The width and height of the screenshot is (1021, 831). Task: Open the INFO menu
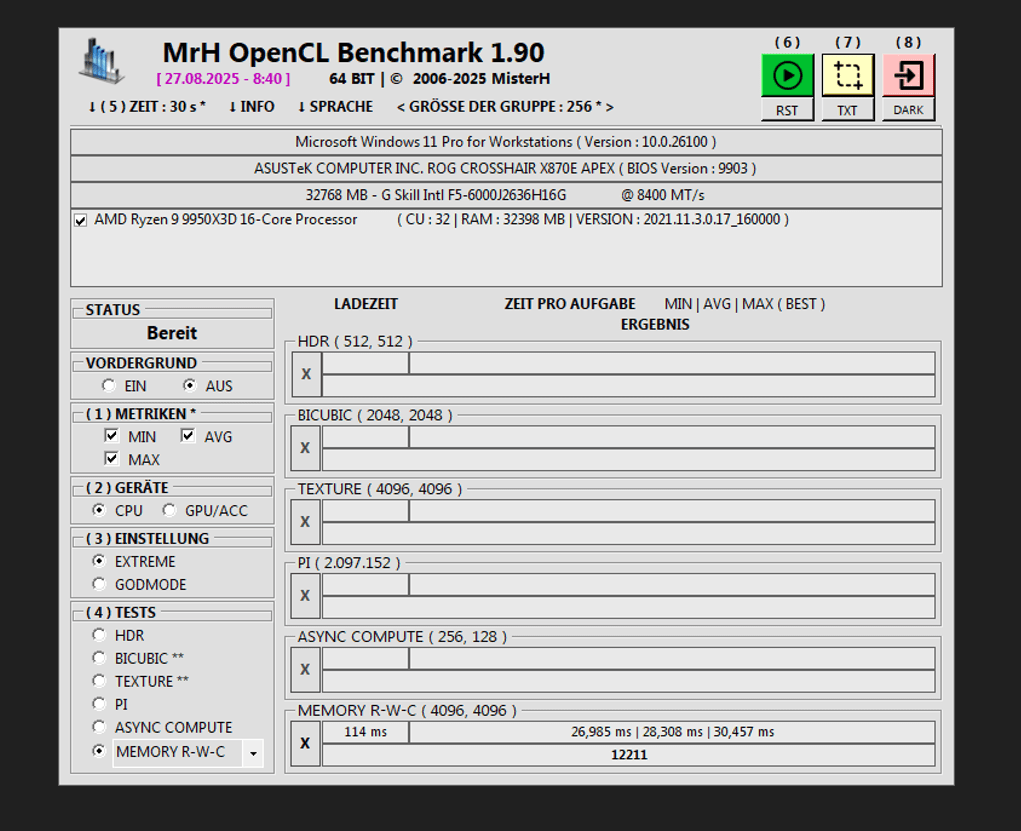[x=251, y=107]
